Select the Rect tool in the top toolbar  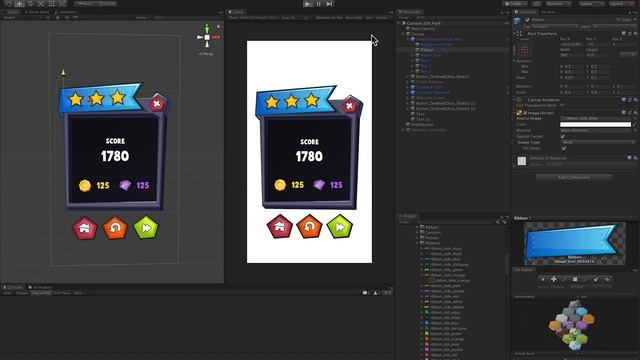tap(51, 3)
